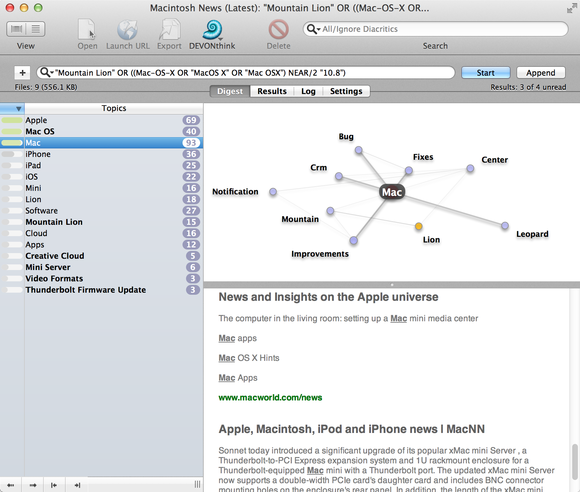This screenshot has width=580, height=492.
Task: Click the Mac OS relevance bar
Action: point(11,131)
